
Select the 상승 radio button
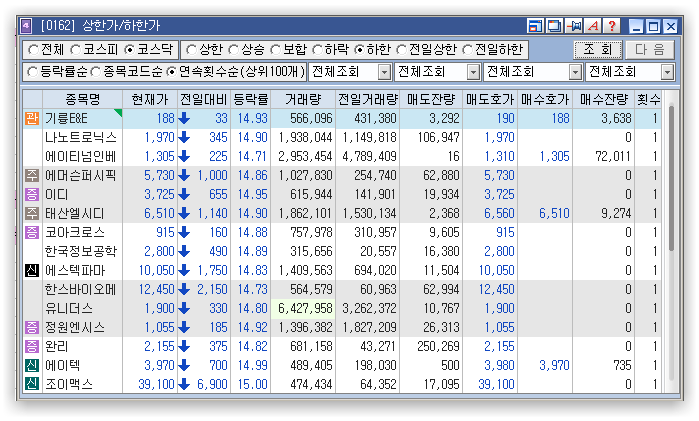(x=233, y=50)
